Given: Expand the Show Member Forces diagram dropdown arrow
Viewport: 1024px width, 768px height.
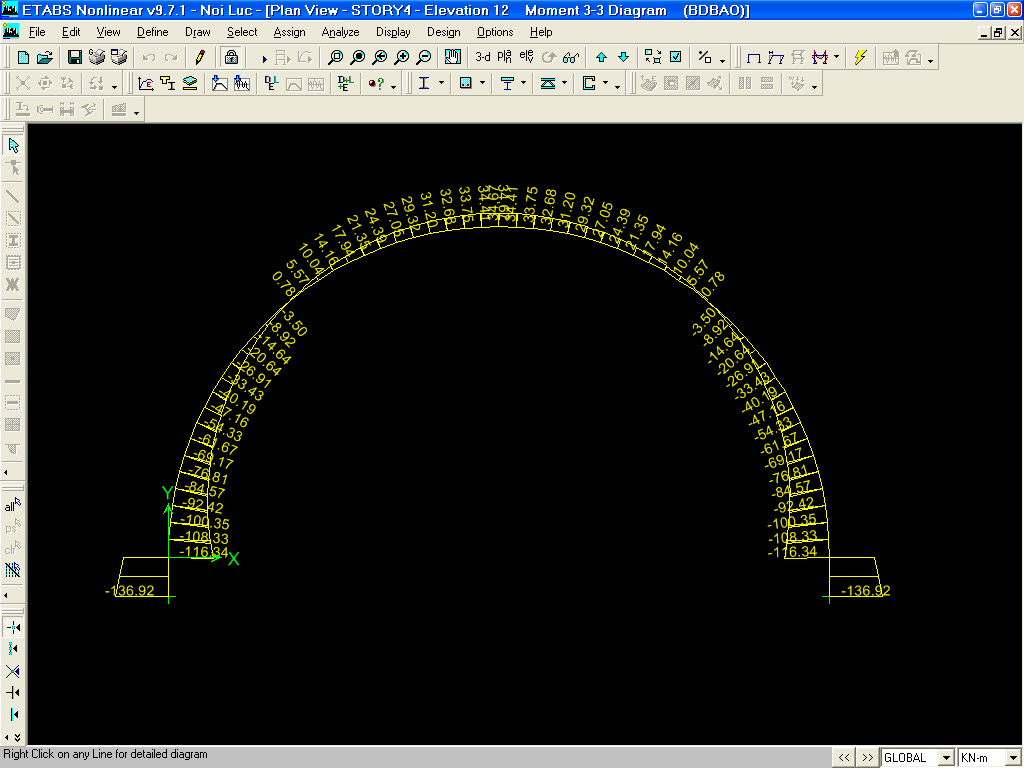Looking at the screenshot, I should pyautogui.click(x=837, y=58).
